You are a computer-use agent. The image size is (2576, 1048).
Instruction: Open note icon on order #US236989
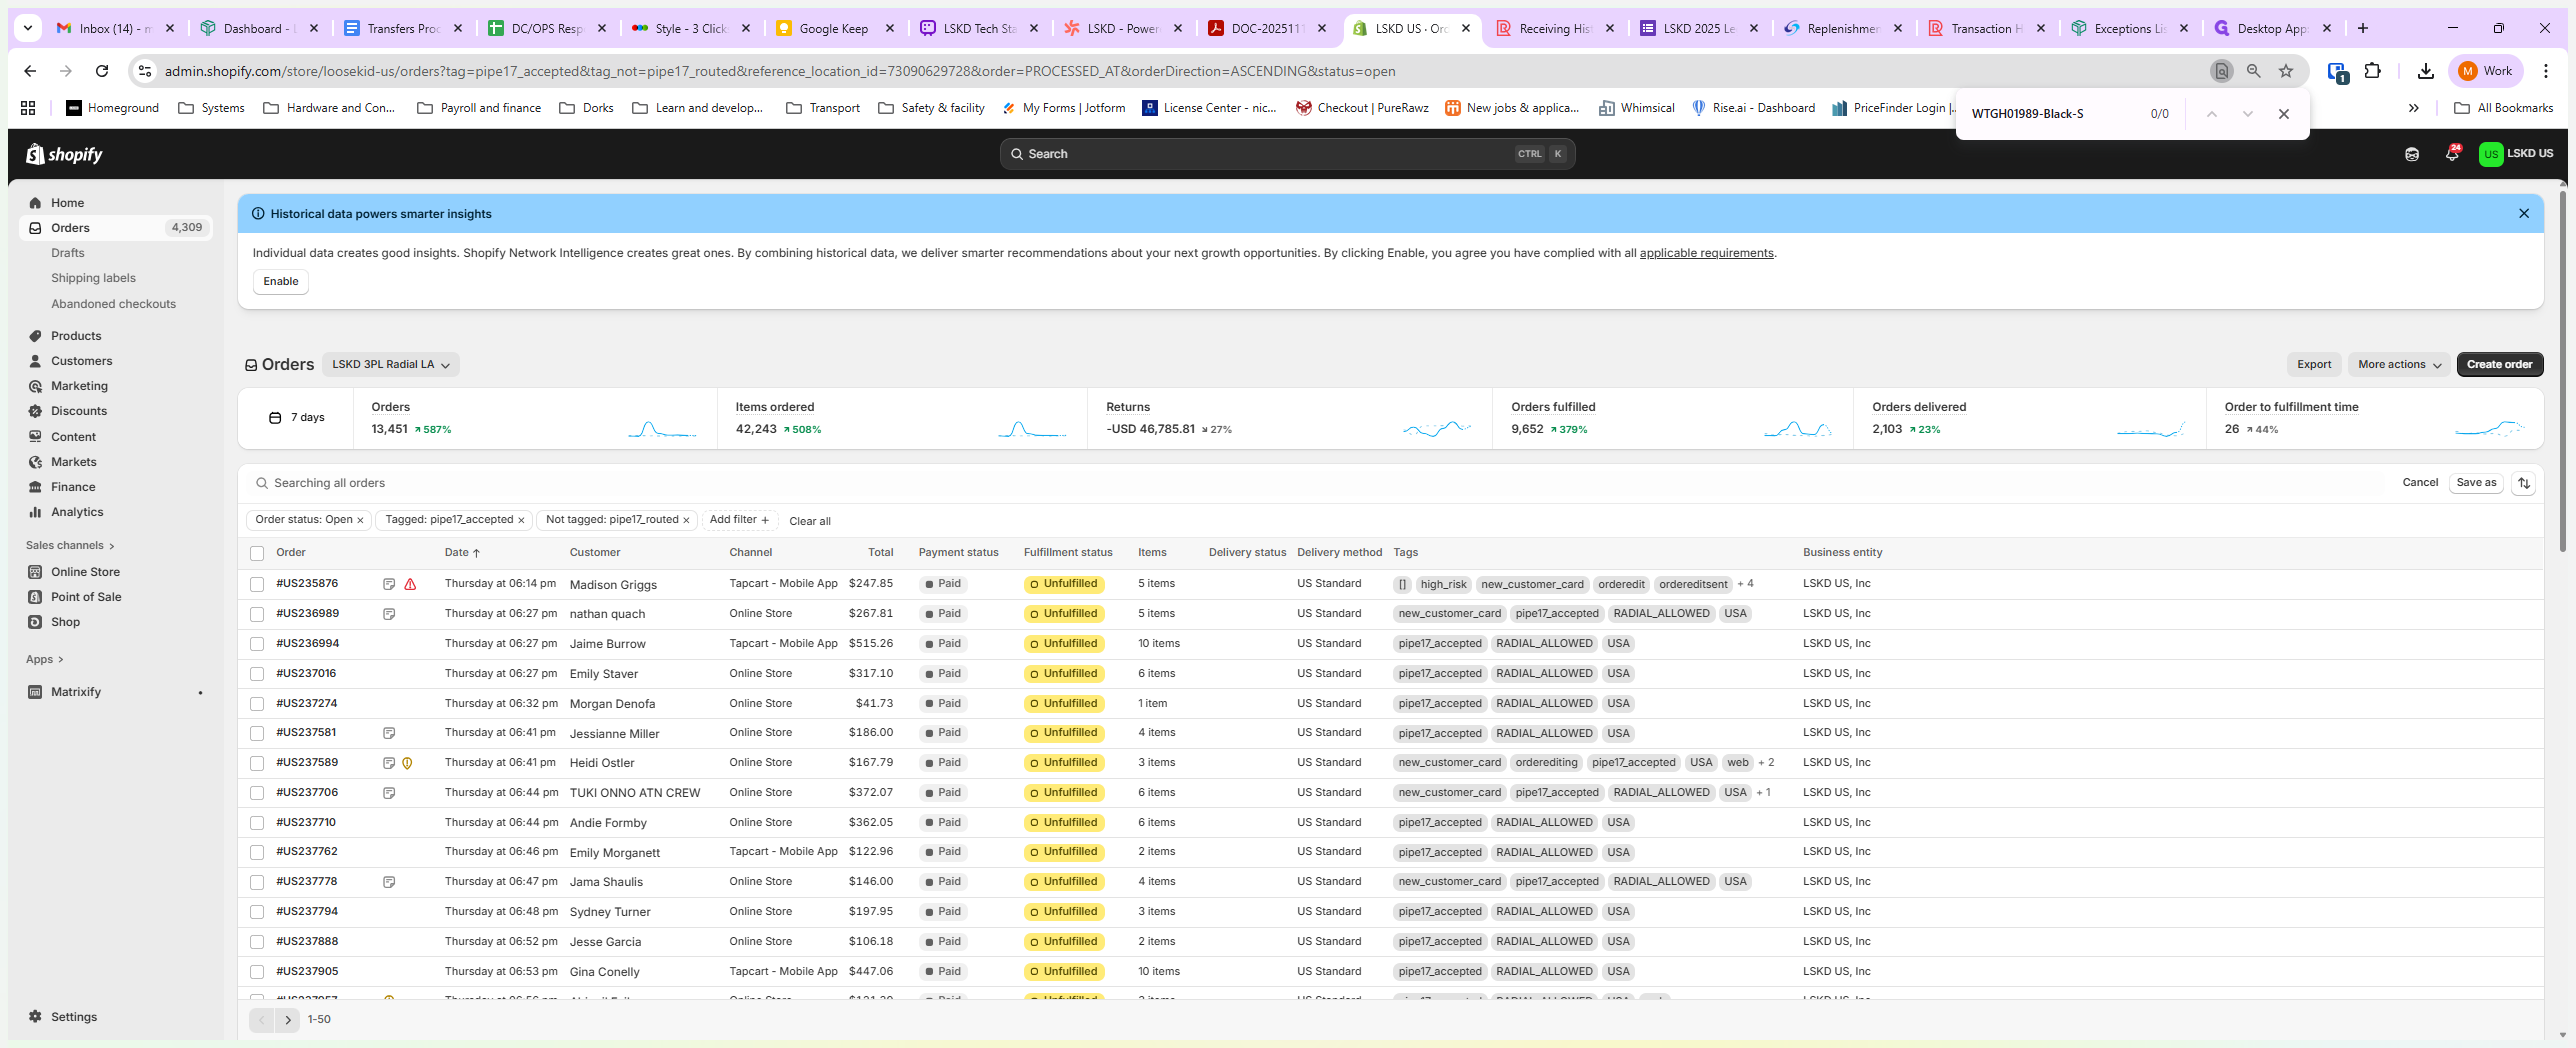click(x=389, y=614)
